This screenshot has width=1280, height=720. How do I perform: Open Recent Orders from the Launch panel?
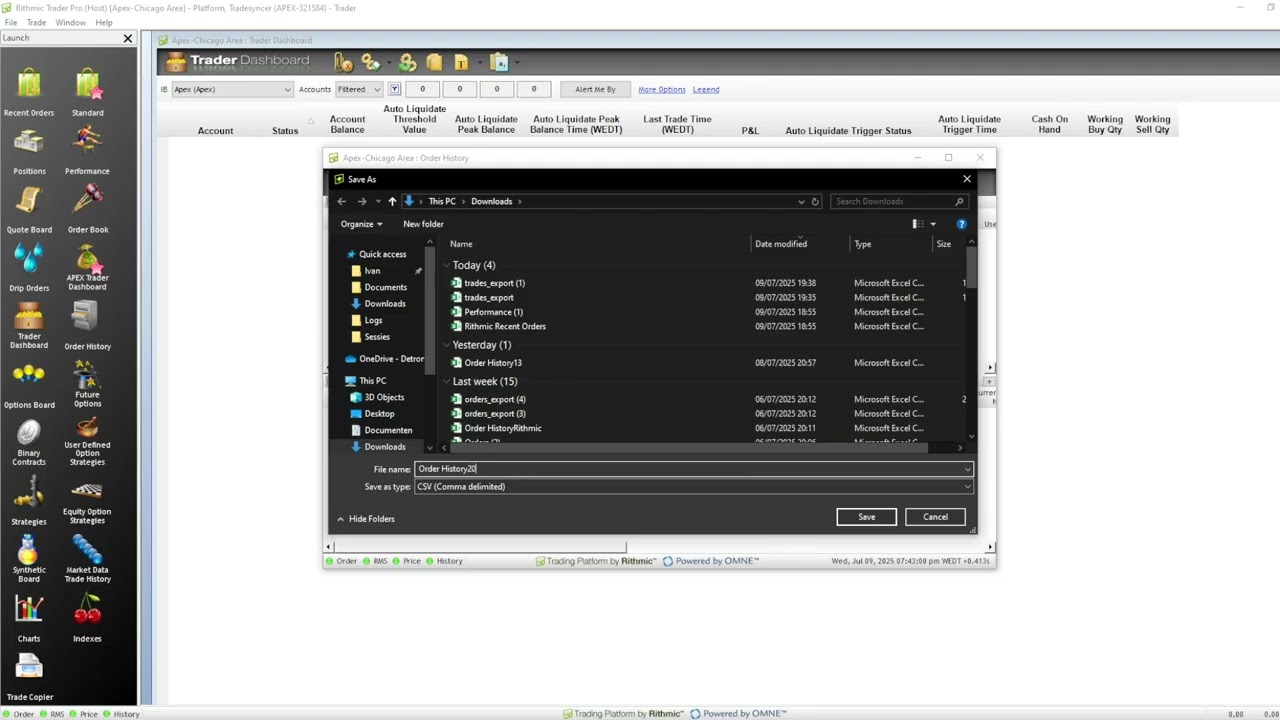29,92
